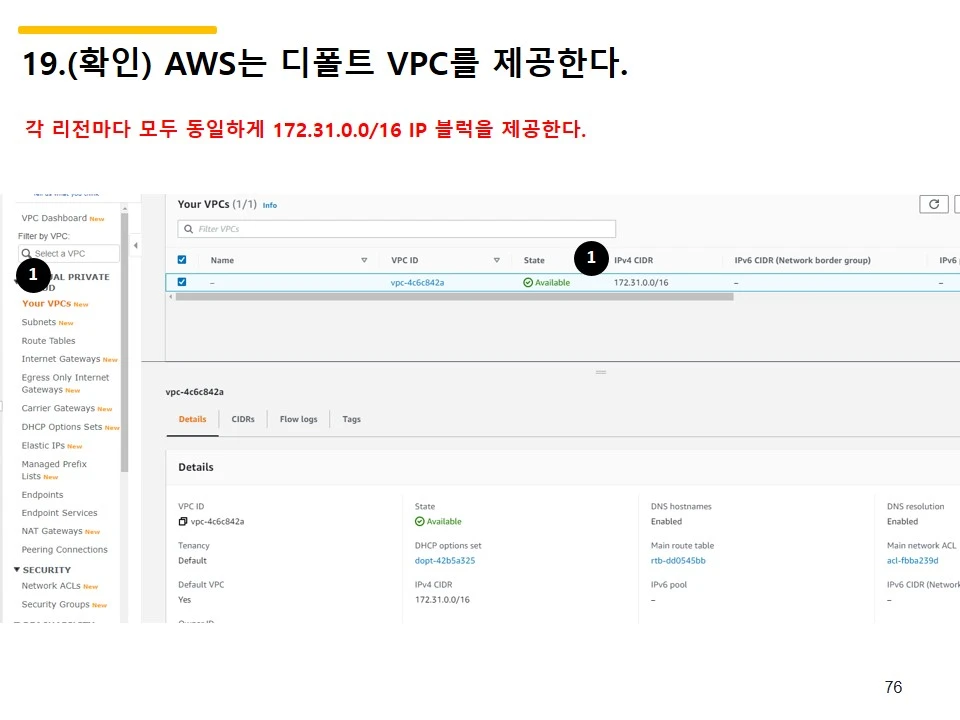
Task: Click the Available state in Details section
Action: [438, 522]
